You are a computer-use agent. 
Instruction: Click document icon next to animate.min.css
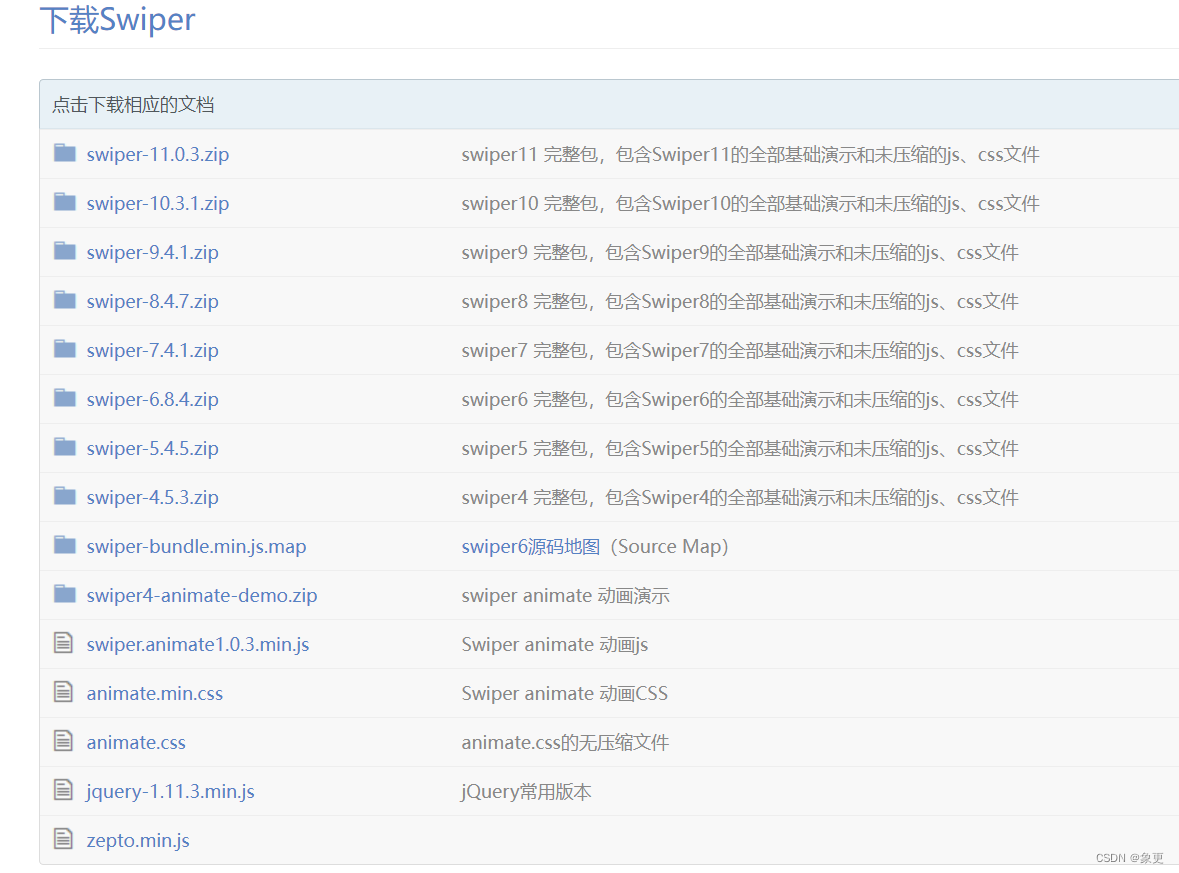tap(64, 692)
